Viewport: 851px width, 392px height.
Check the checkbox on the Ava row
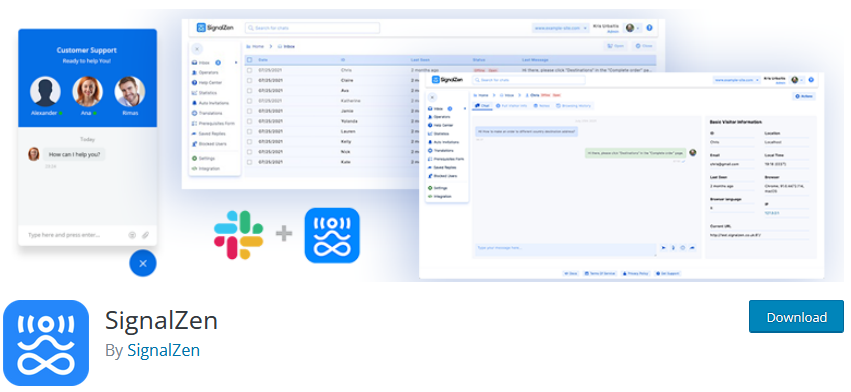(x=249, y=90)
